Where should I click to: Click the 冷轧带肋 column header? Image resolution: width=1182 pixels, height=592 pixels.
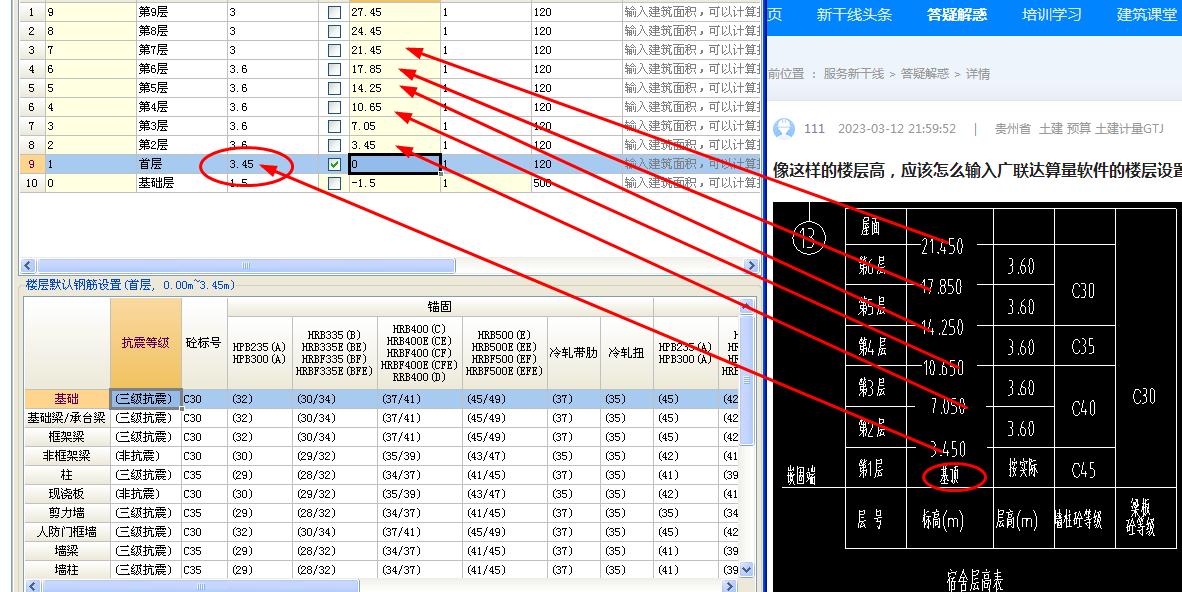[x=573, y=353]
